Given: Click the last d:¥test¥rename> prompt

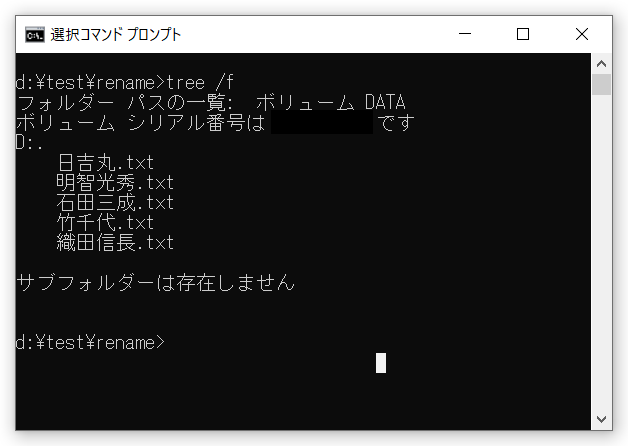Looking at the screenshot, I should click(x=91, y=343).
